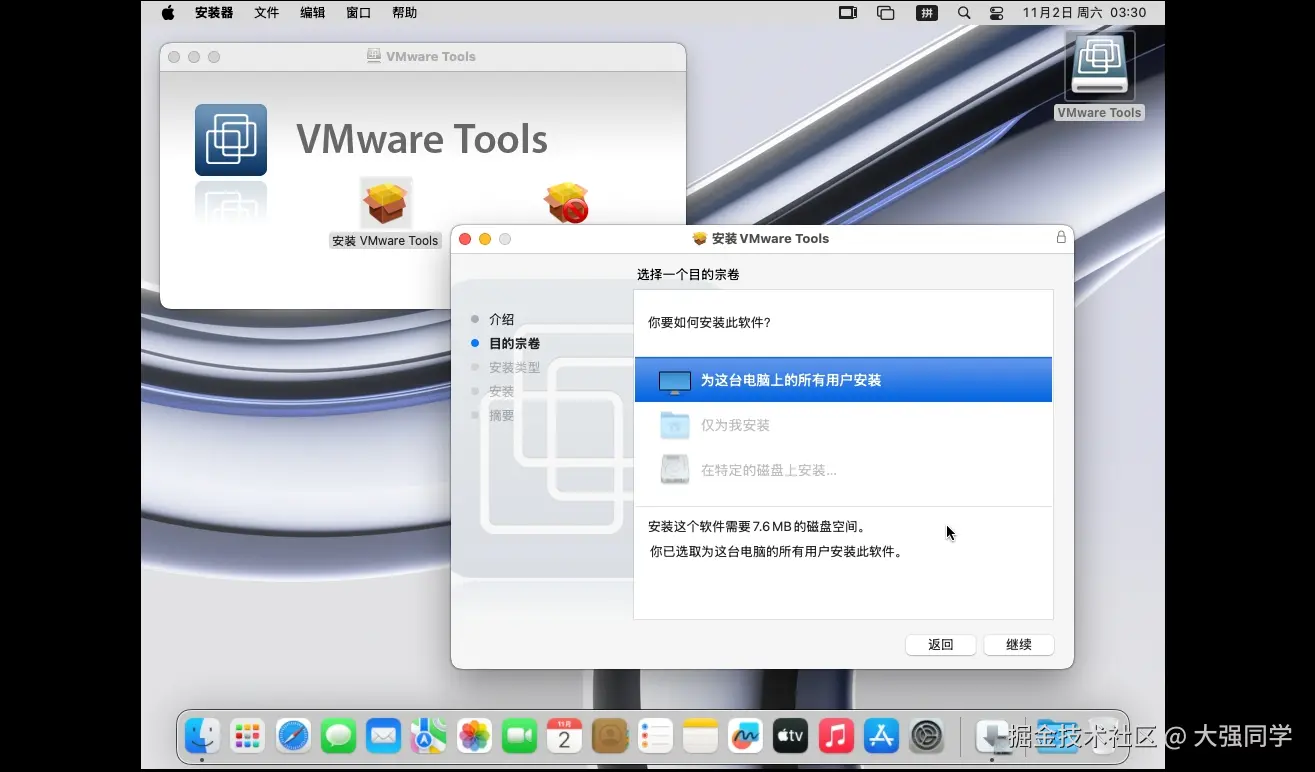Click the date and time 11月2日 周六 03:30

[1084, 13]
